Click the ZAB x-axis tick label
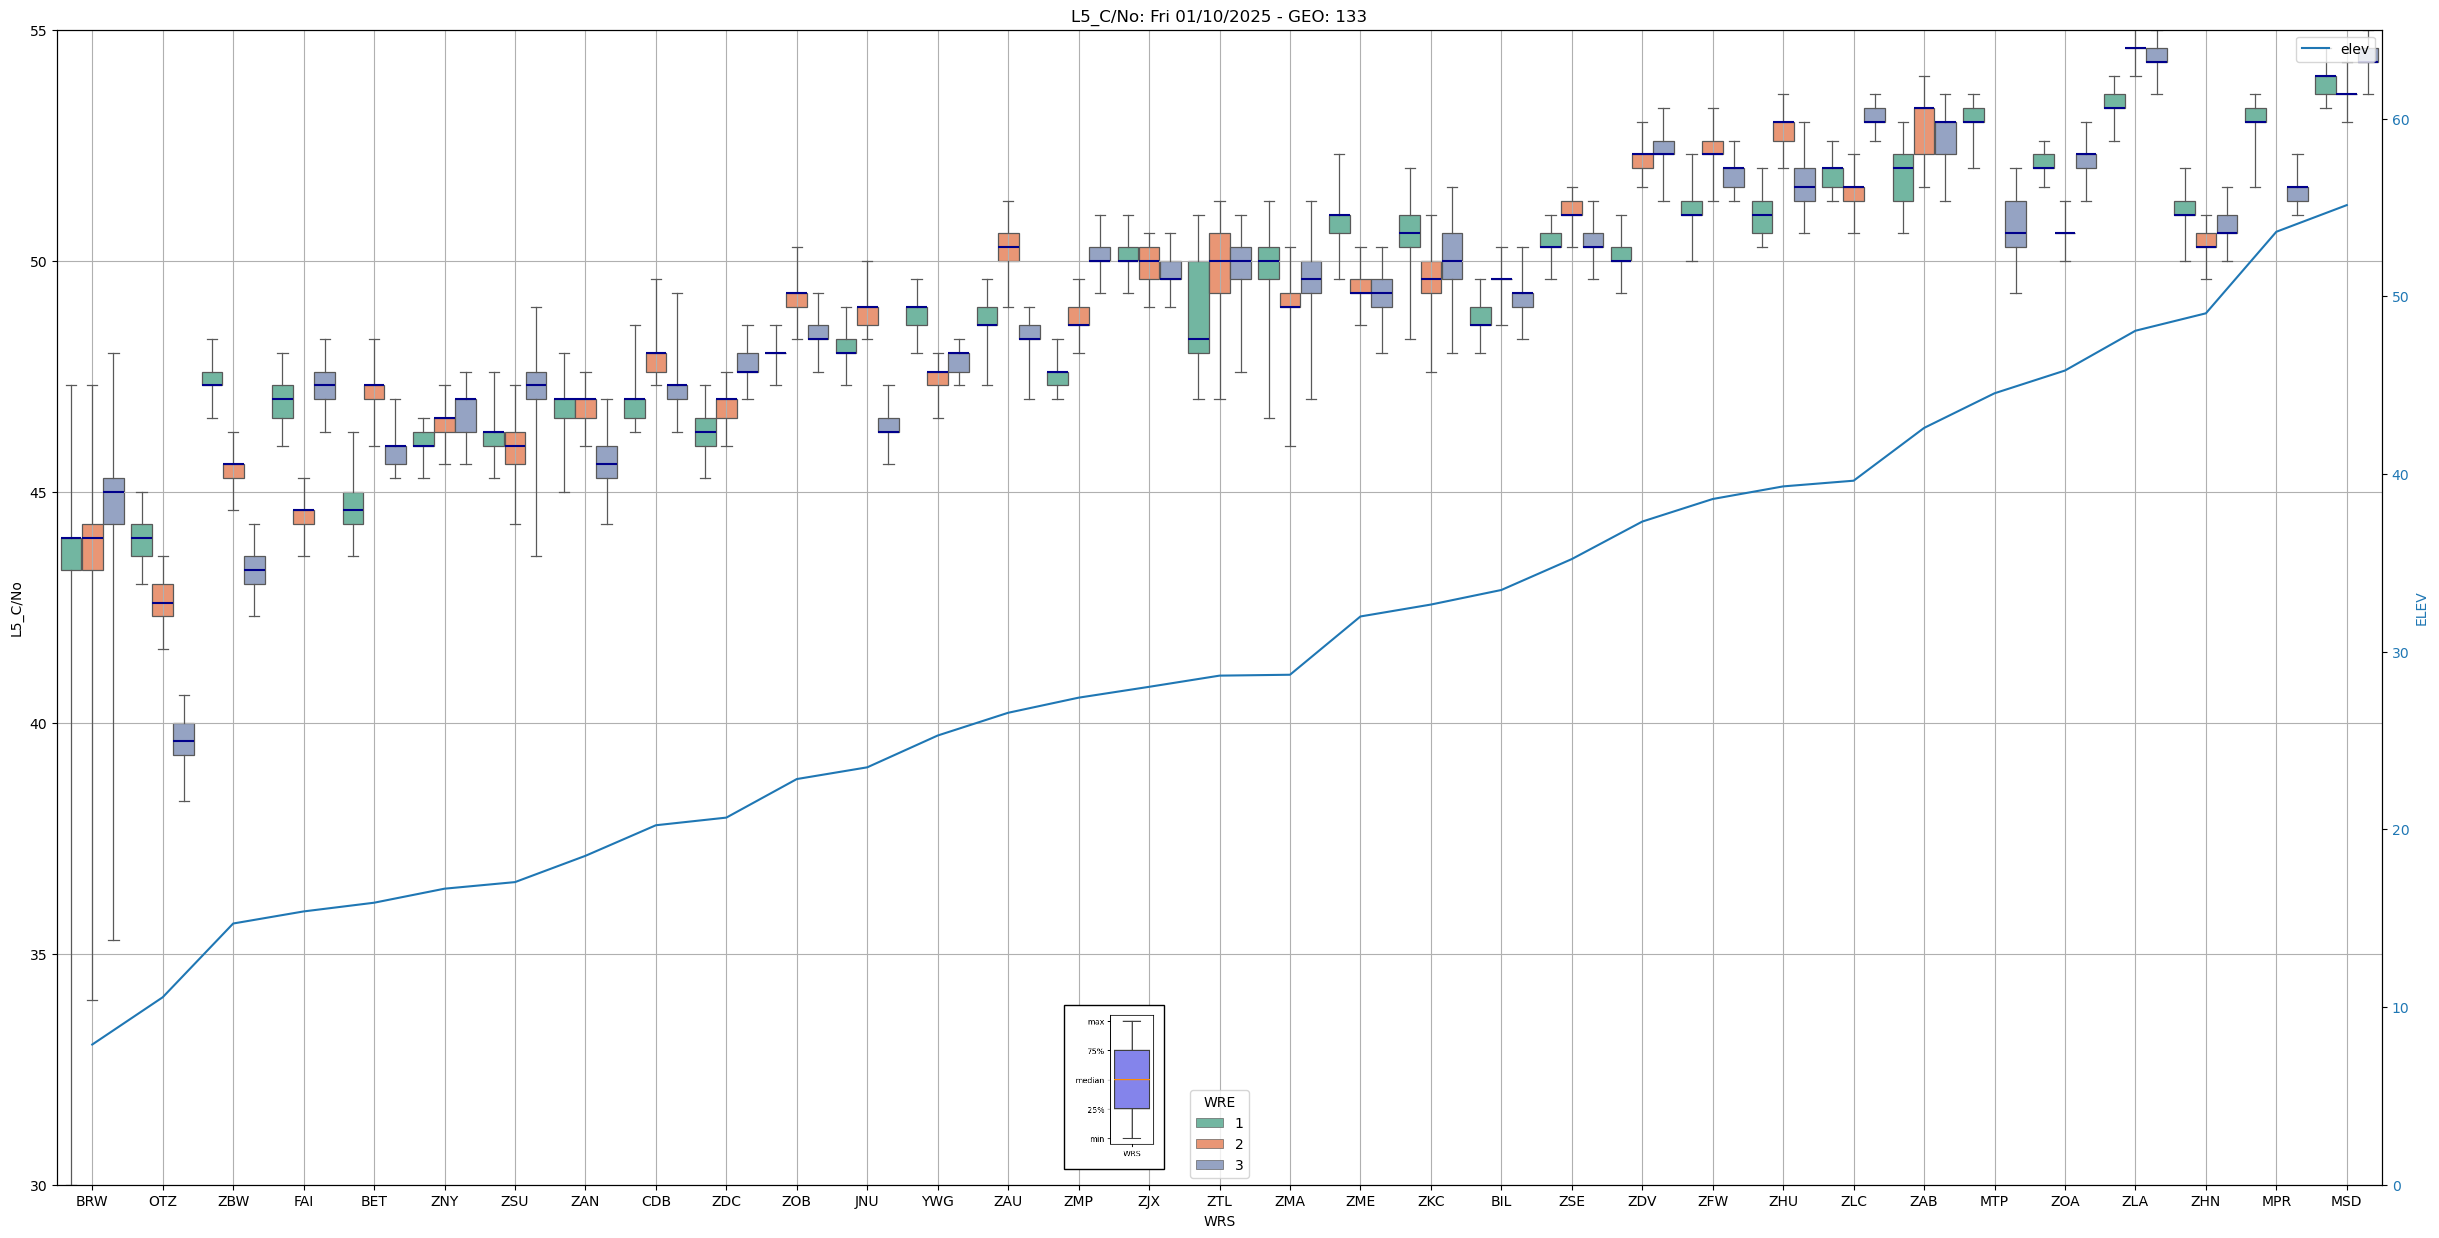Image resolution: width=2439 pixels, height=1238 pixels. coord(1923,1201)
